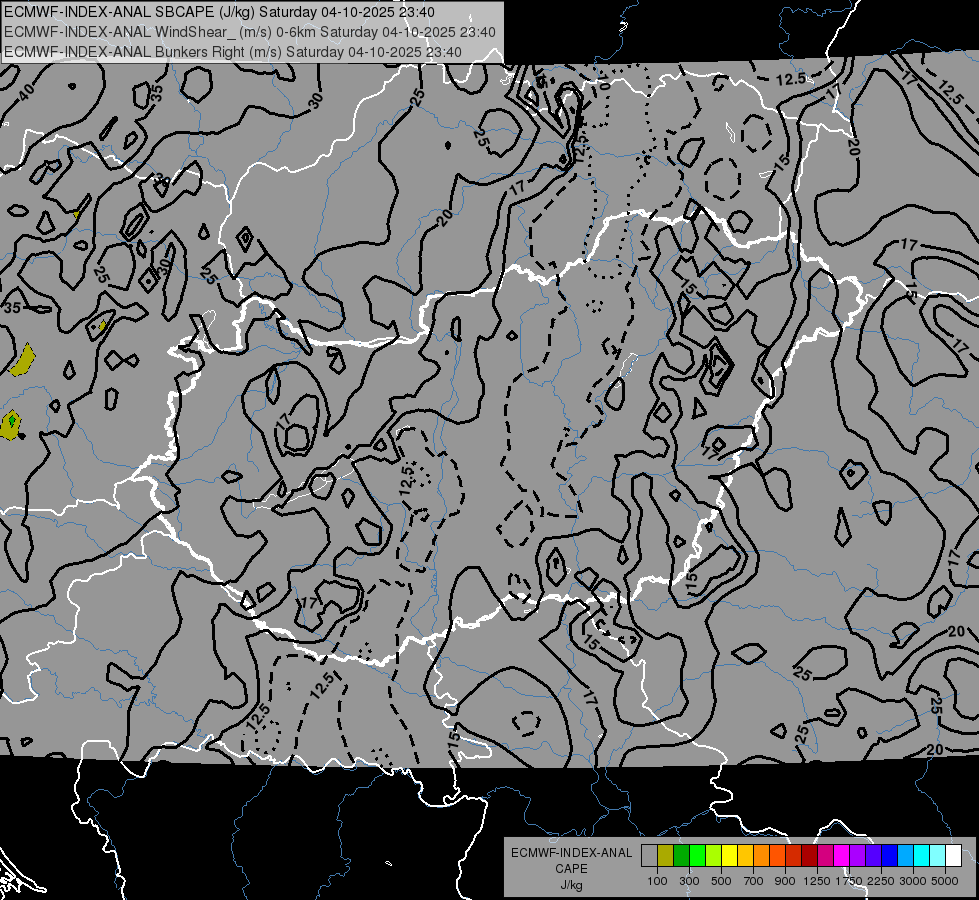This screenshot has width=979, height=900.
Task: Click the 2250 legend scale value
Action: pyautogui.click(x=881, y=881)
